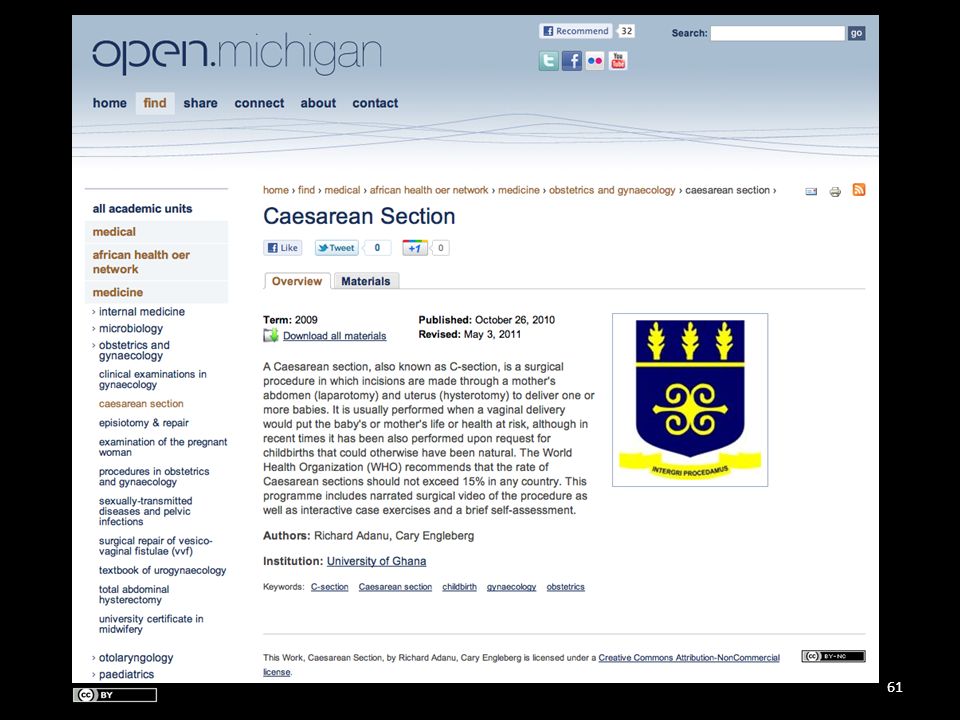The width and height of the screenshot is (960, 720).
Task: Click the childbirth keyword link
Action: (459, 587)
